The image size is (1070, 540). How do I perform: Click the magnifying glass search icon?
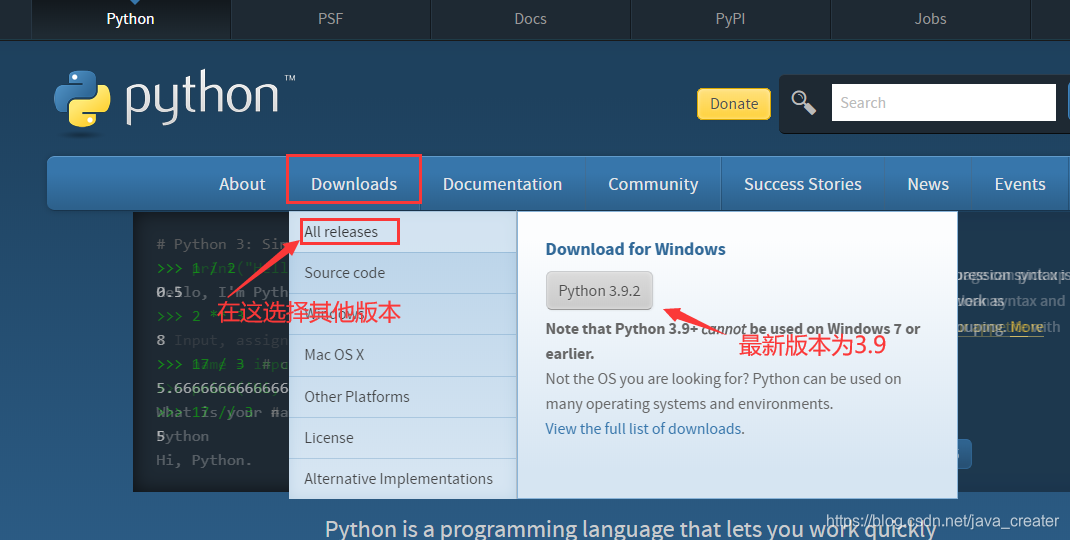pyautogui.click(x=803, y=103)
